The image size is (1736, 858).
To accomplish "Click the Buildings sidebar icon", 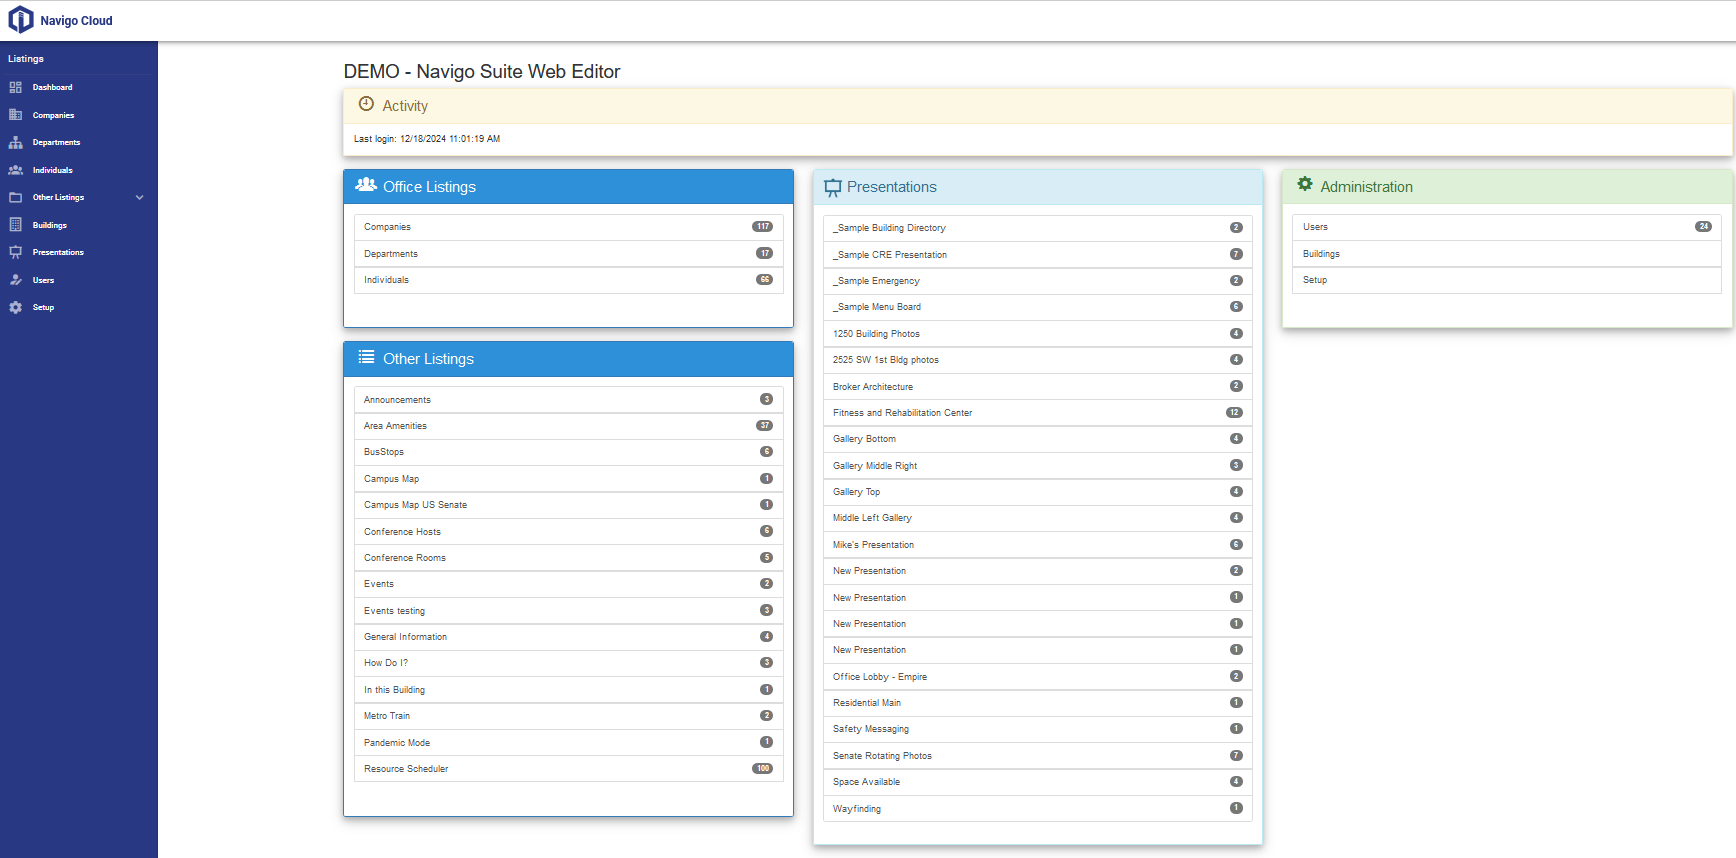I will (x=16, y=225).
